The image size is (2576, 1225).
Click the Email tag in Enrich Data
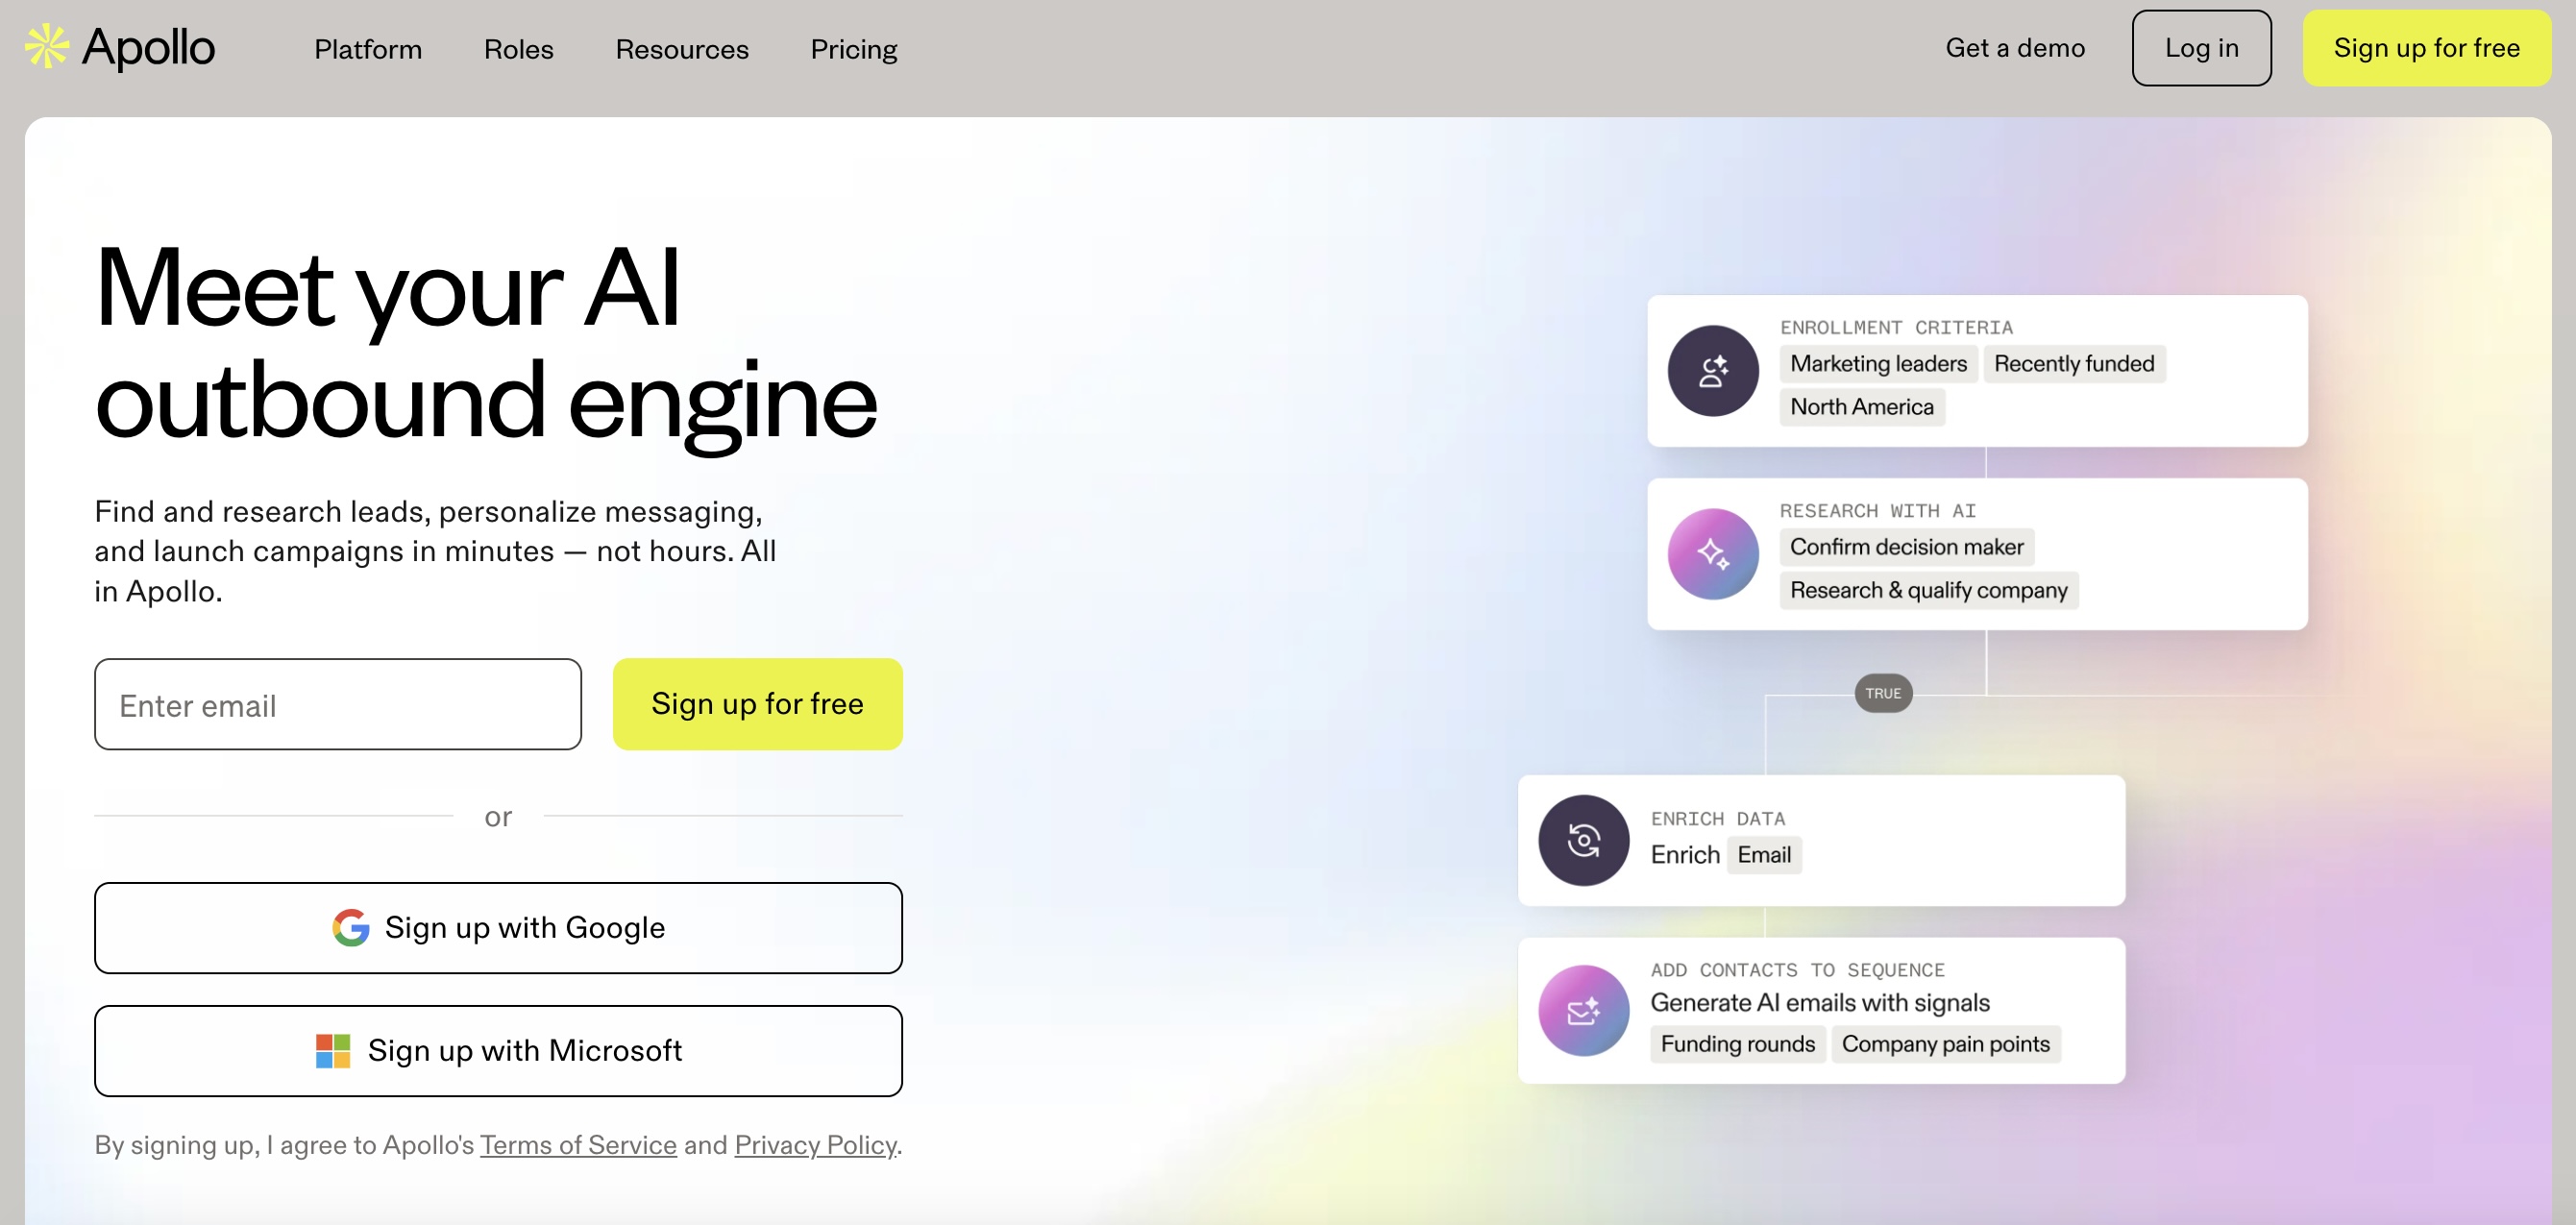coord(1764,854)
